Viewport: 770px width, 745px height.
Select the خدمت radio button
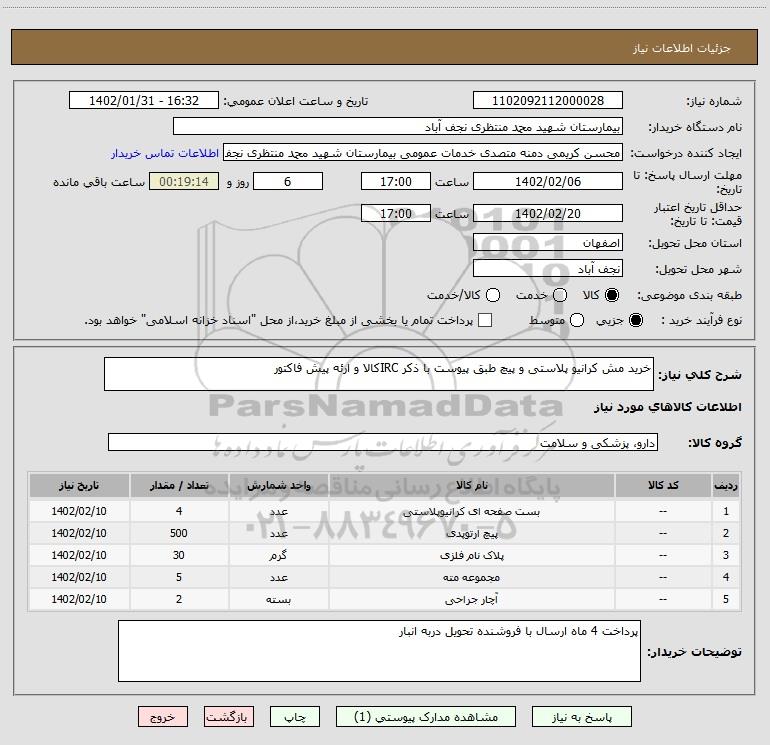click(x=560, y=295)
